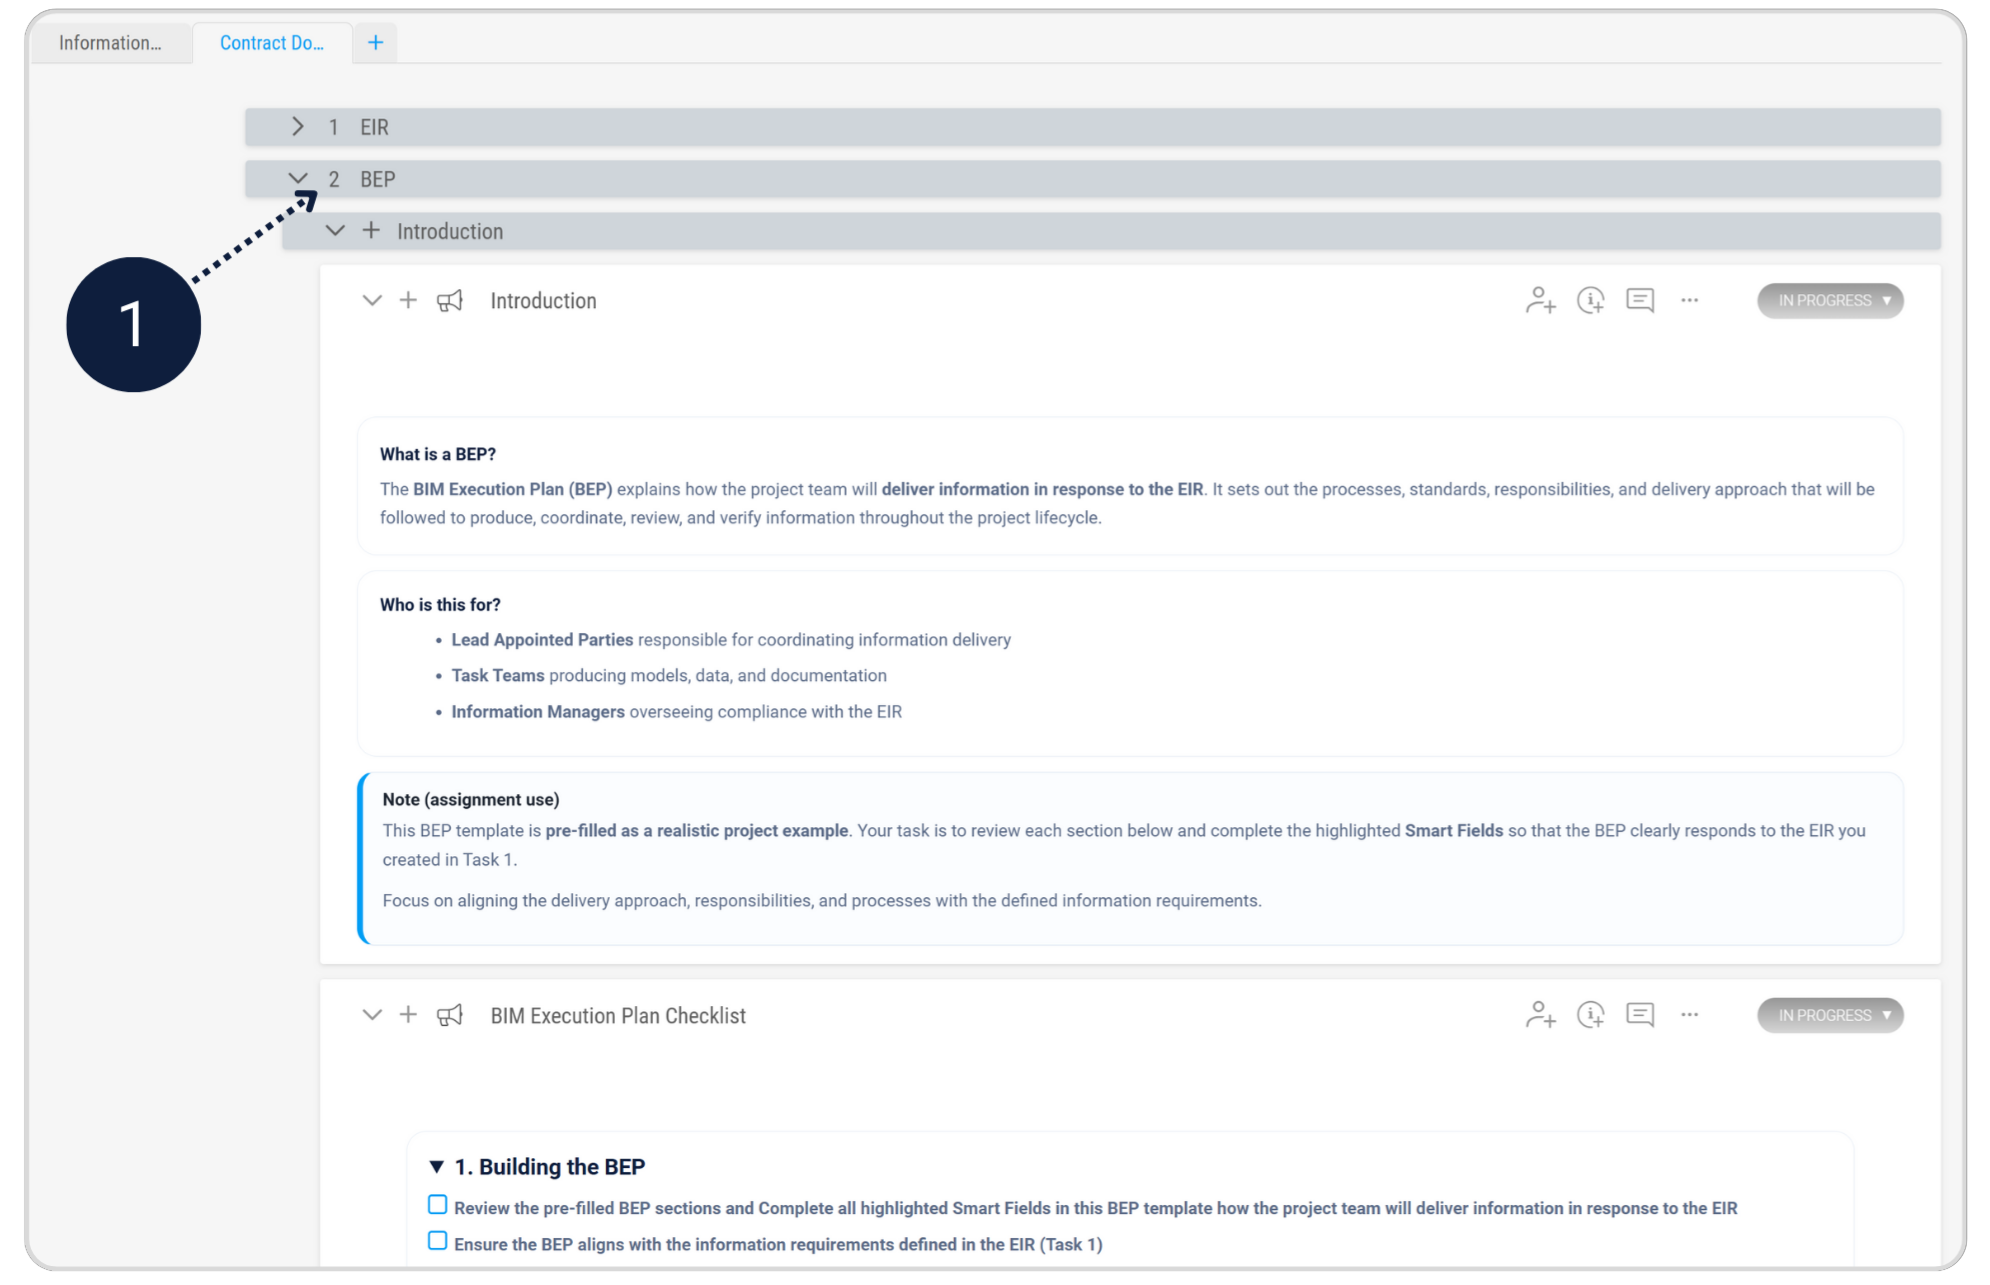Screen dimensions: 1990x1285
Task: Open comments icon in Introduction row
Action: tap(1640, 300)
